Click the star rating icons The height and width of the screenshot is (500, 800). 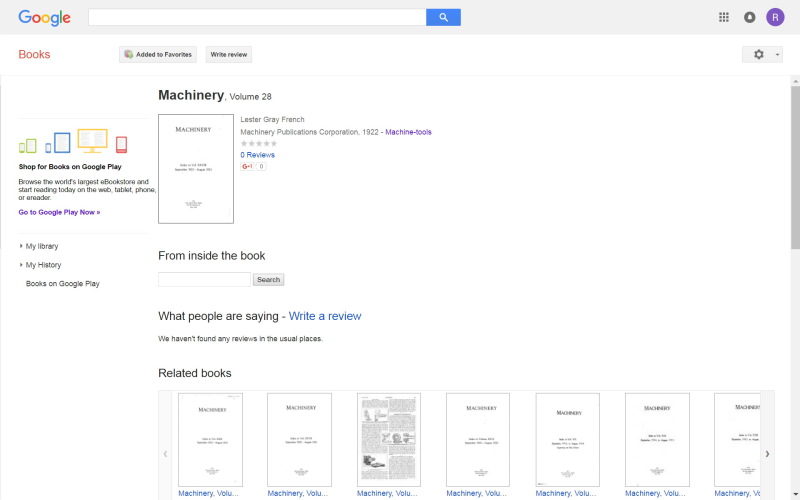click(259, 143)
